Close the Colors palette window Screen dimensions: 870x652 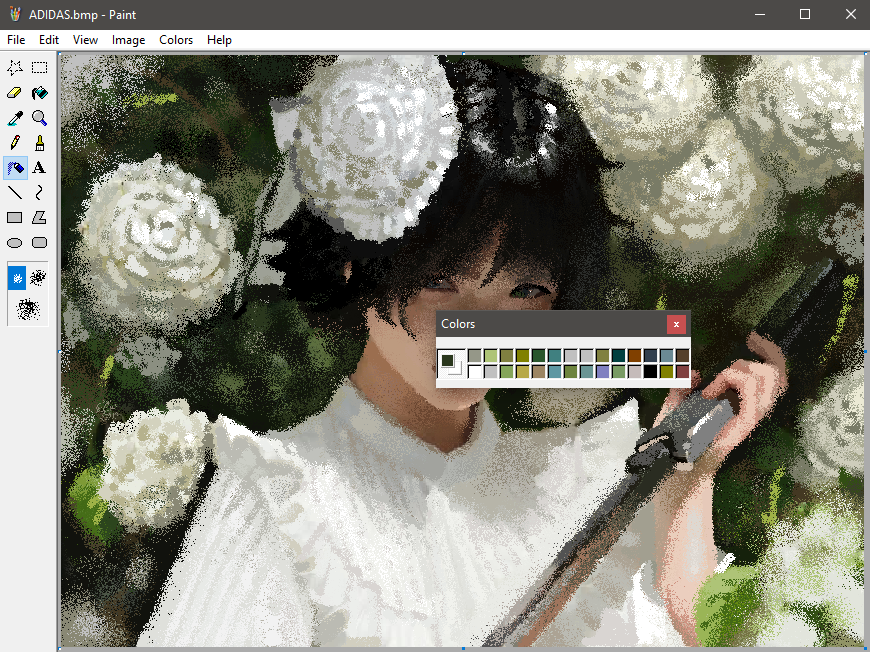coord(676,325)
